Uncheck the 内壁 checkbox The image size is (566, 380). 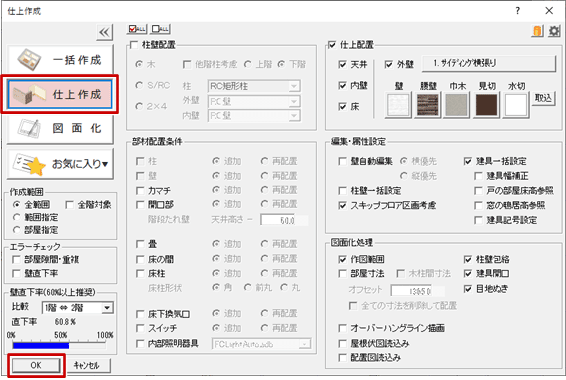click(343, 85)
